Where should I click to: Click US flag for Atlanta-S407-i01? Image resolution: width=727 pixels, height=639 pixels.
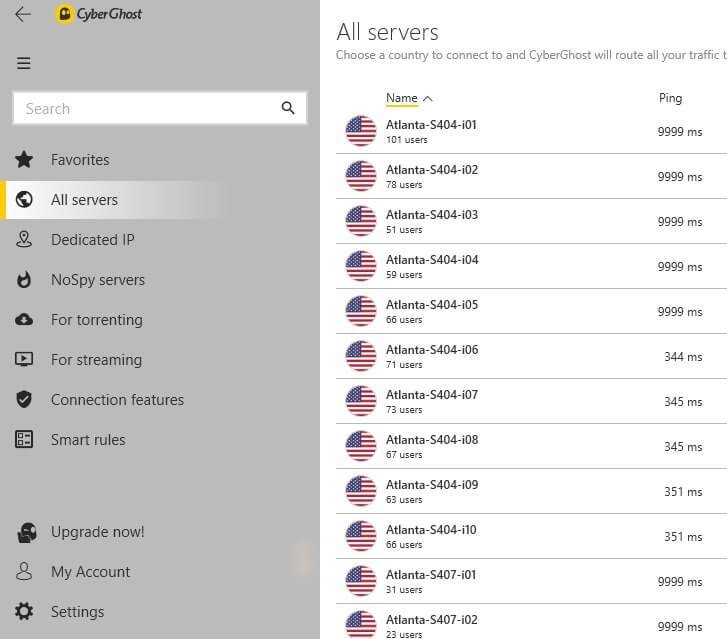click(361, 581)
